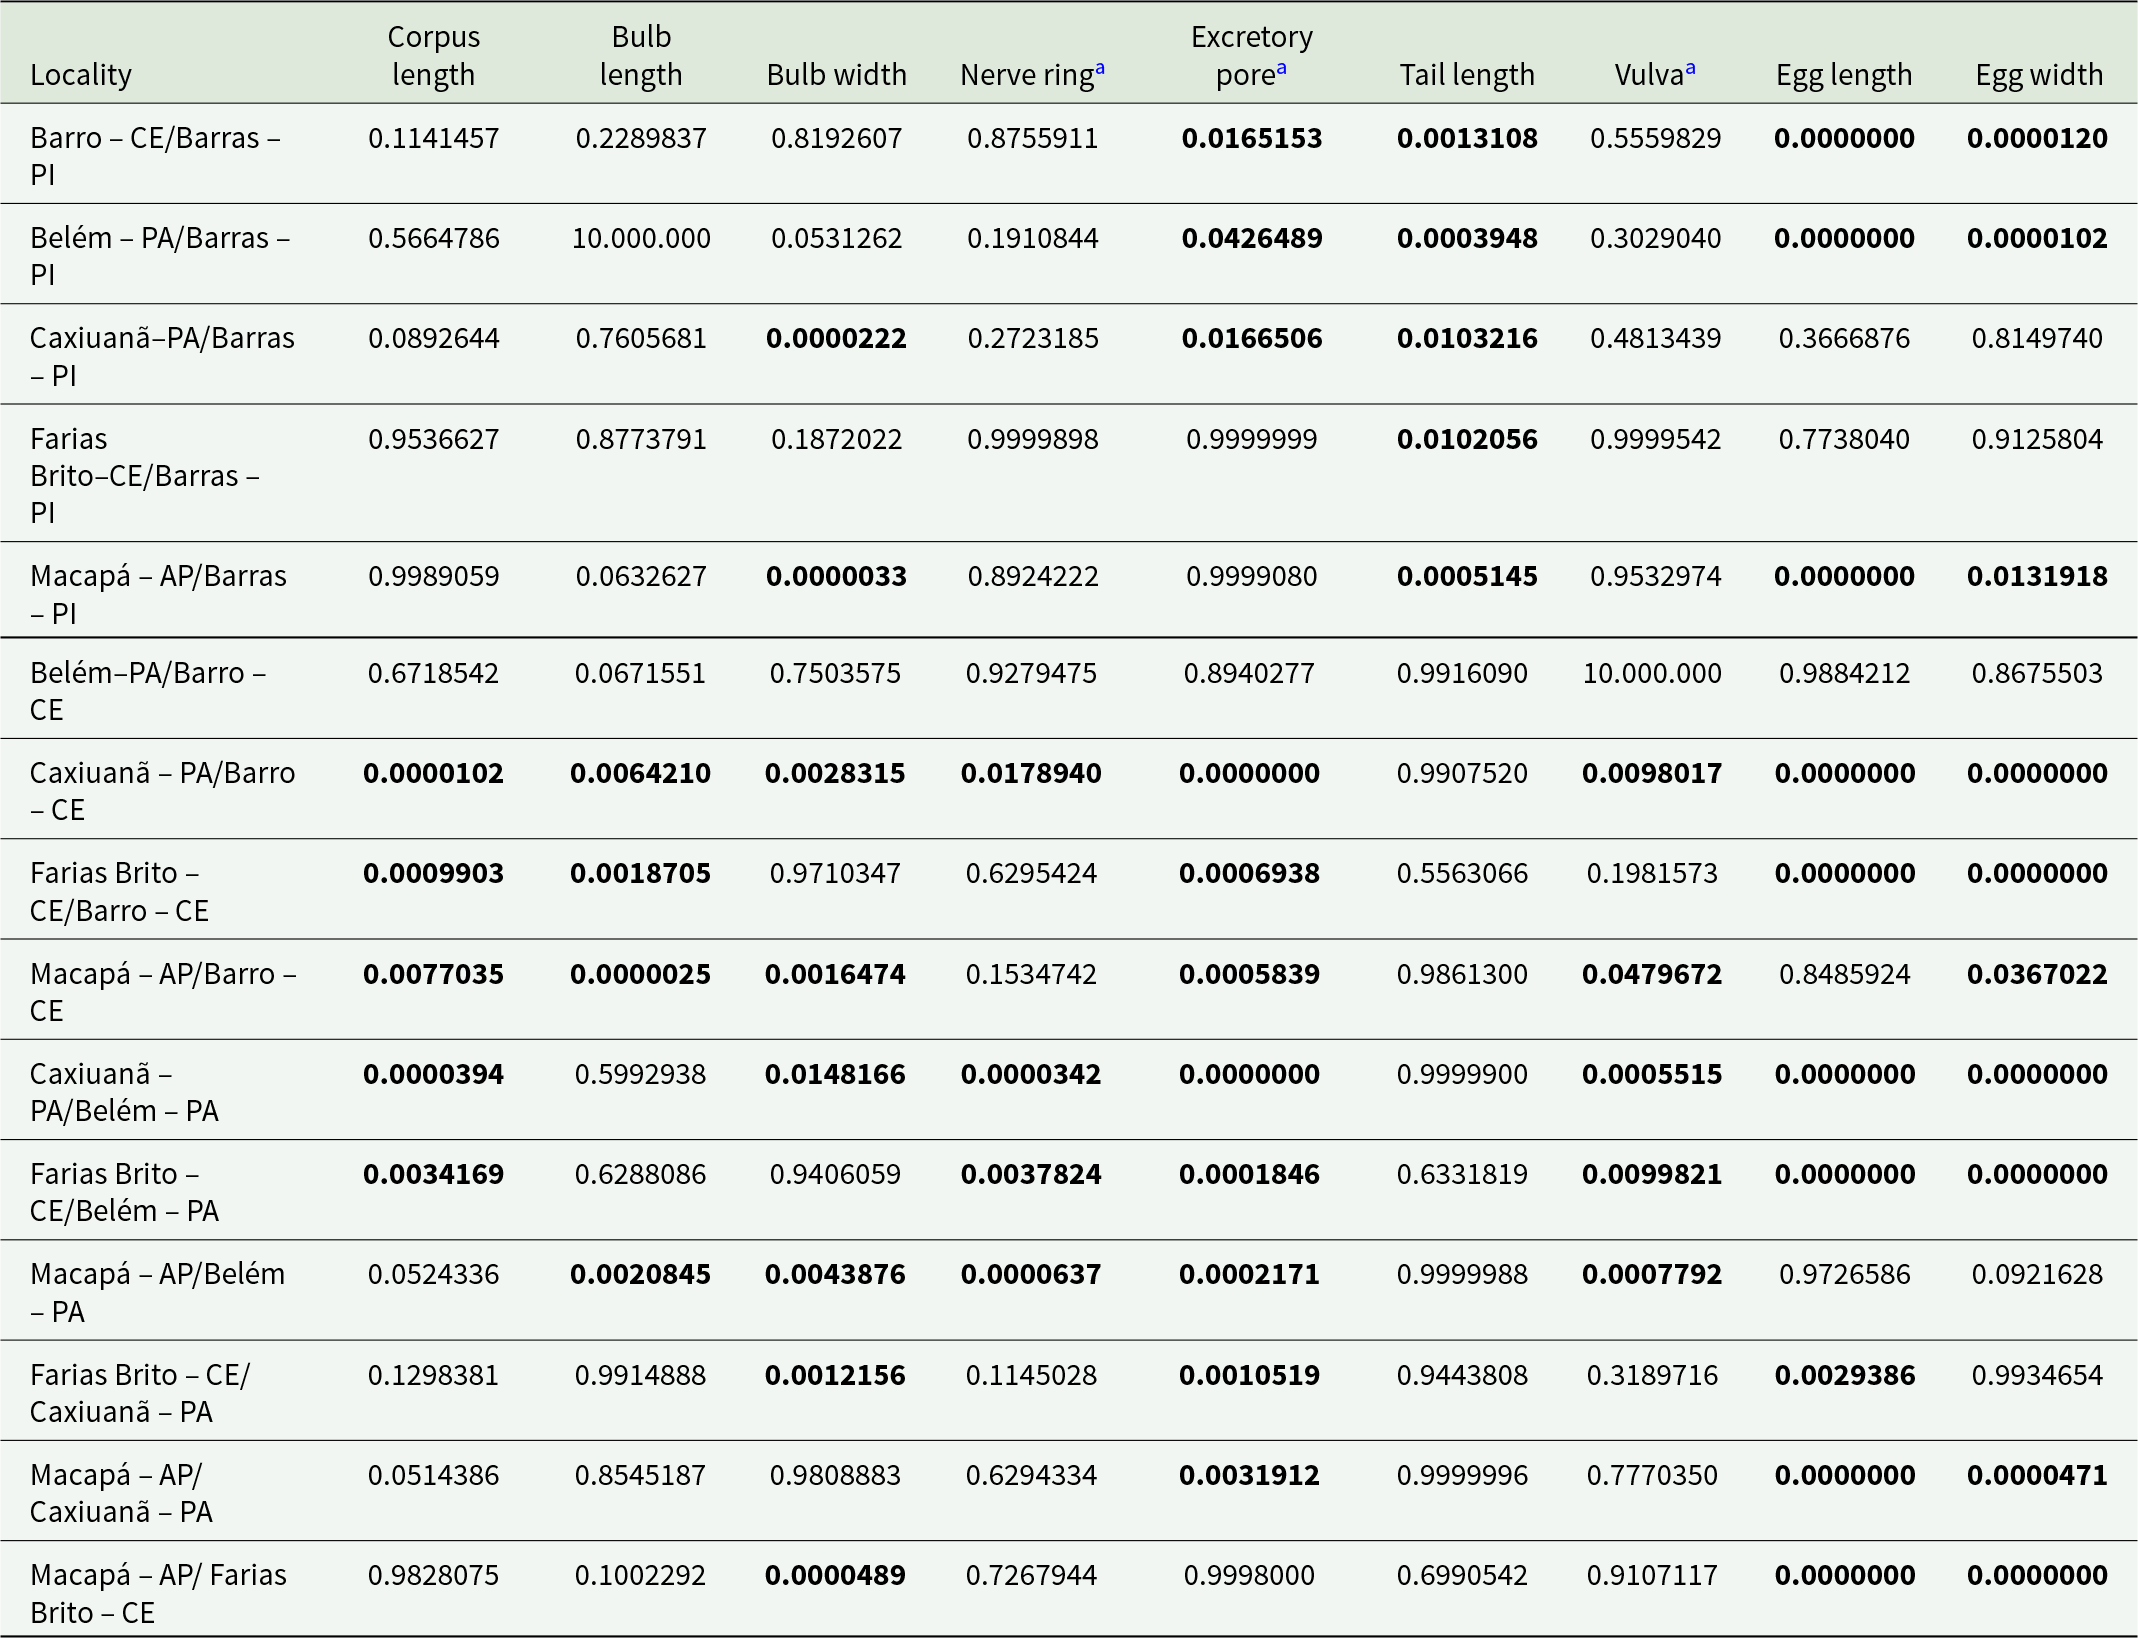The height and width of the screenshot is (1638, 2138).
Task: Click the Bulb width column header
Action: pos(836,75)
